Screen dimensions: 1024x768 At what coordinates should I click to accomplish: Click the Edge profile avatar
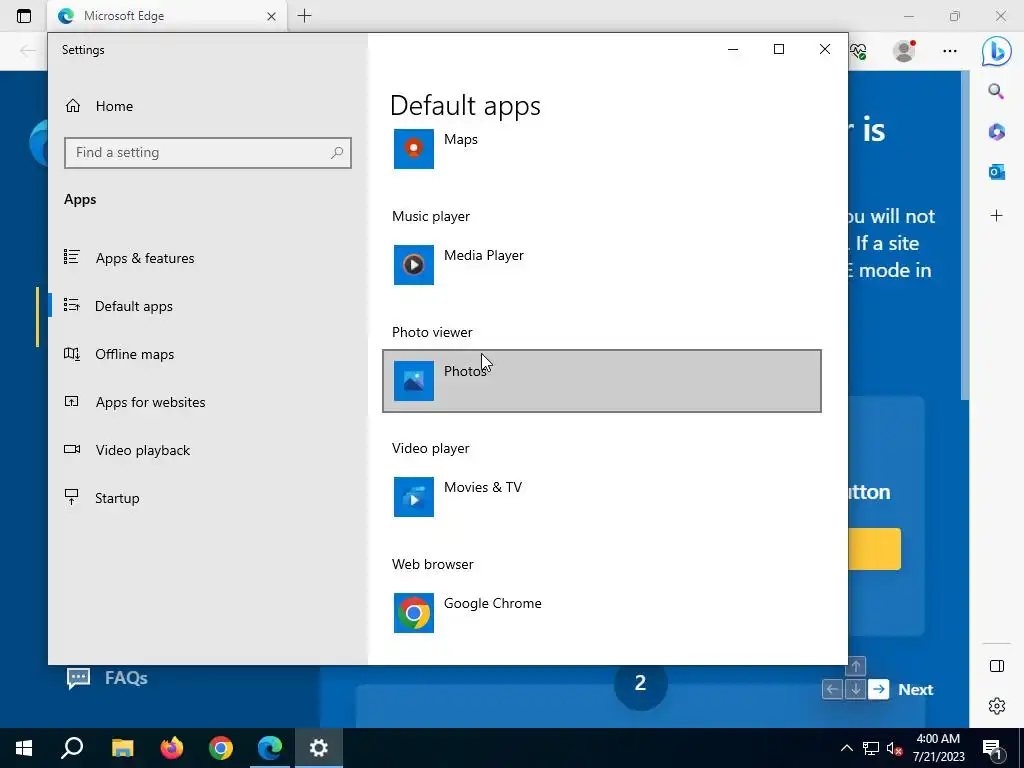point(904,50)
